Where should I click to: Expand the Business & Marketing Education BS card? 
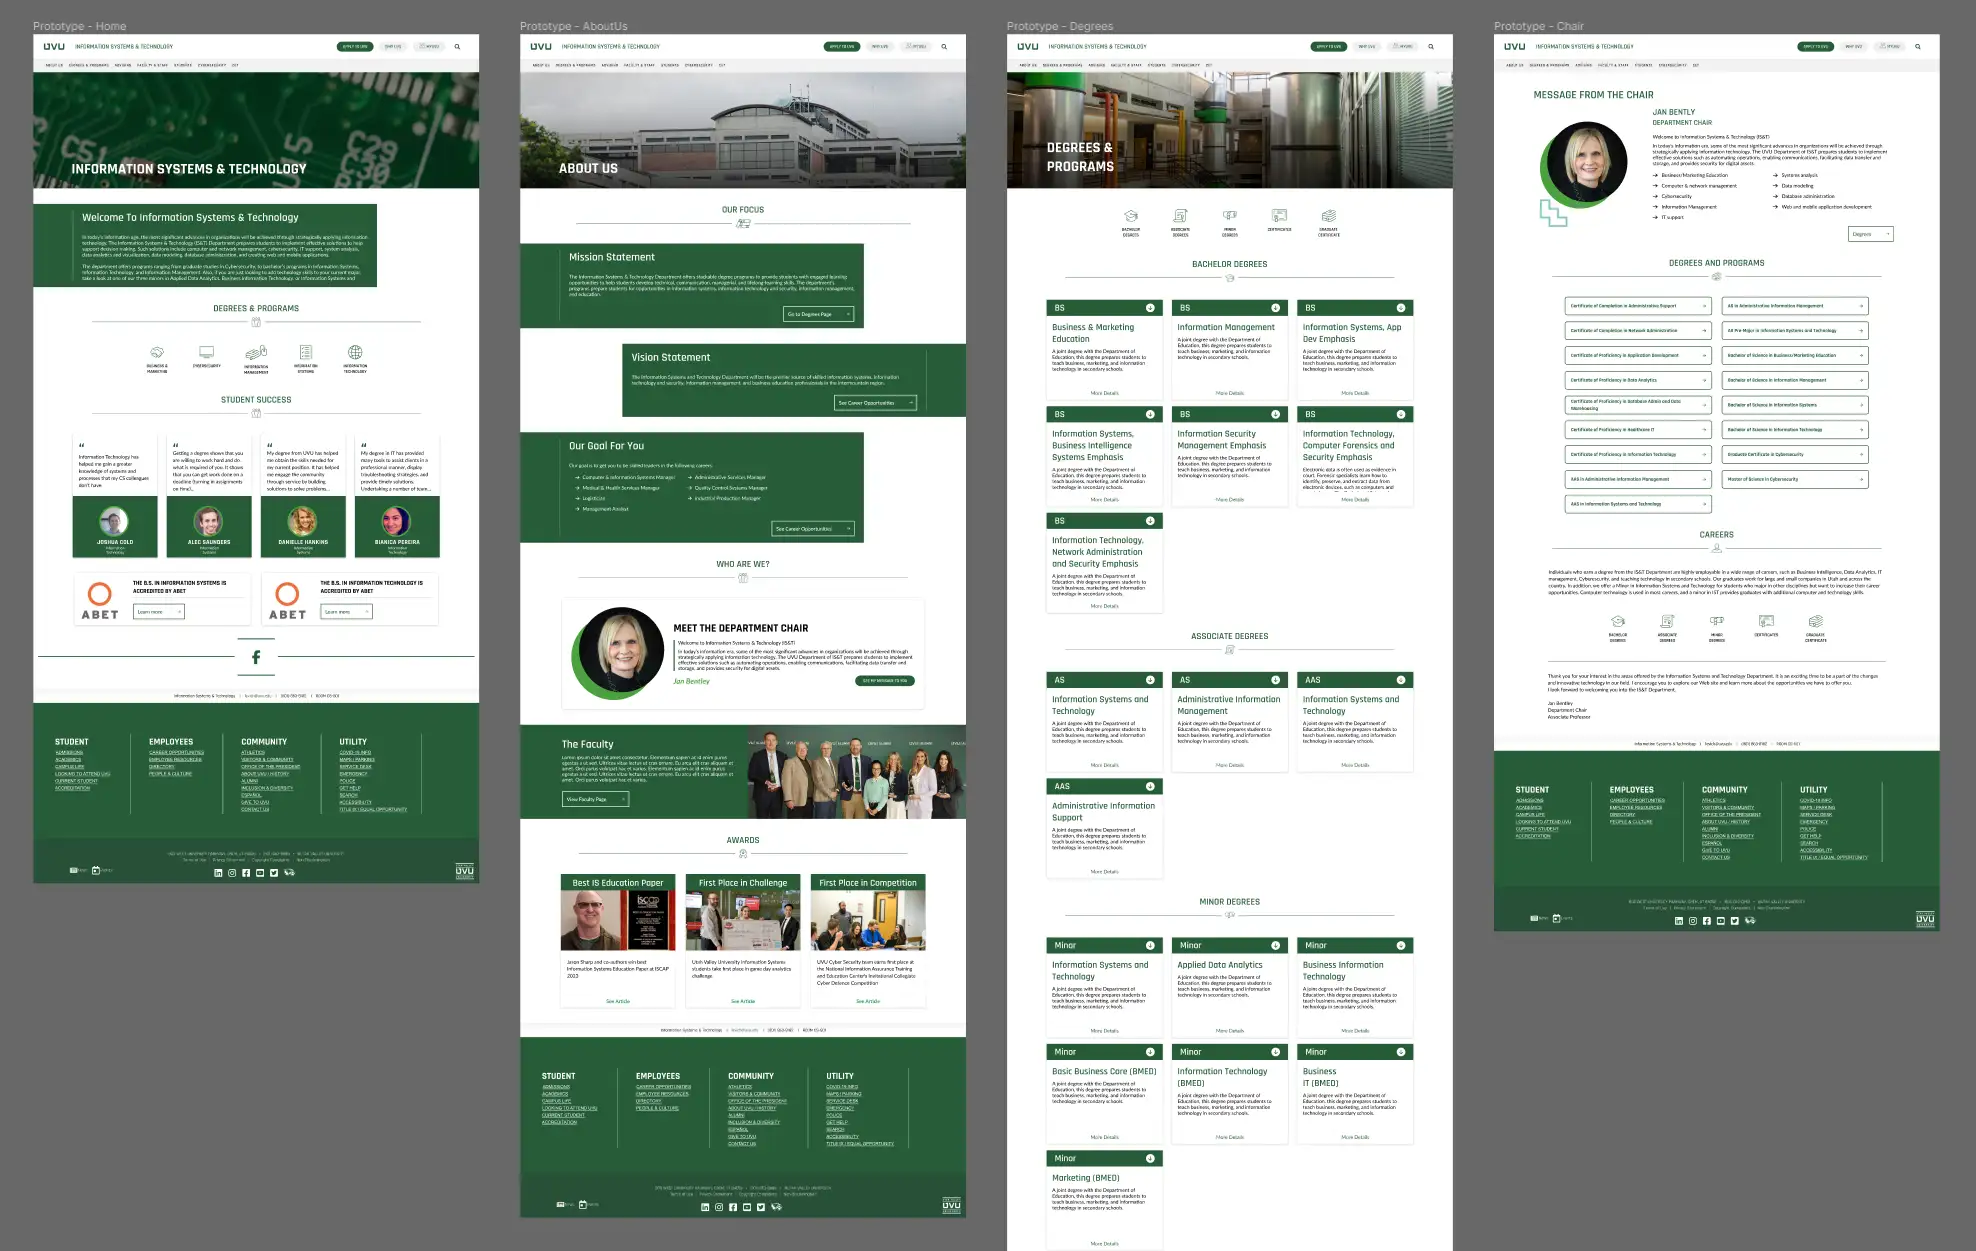(x=1150, y=308)
